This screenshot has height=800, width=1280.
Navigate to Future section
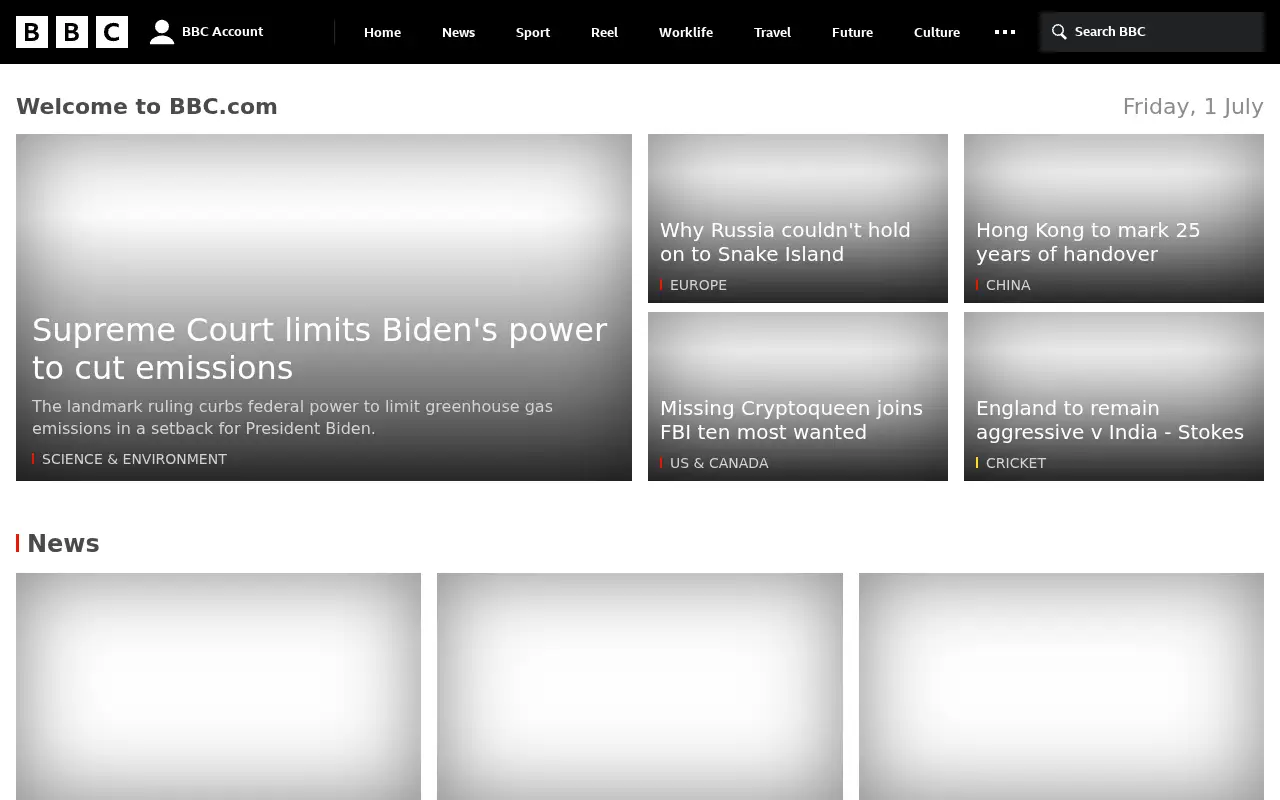(852, 32)
